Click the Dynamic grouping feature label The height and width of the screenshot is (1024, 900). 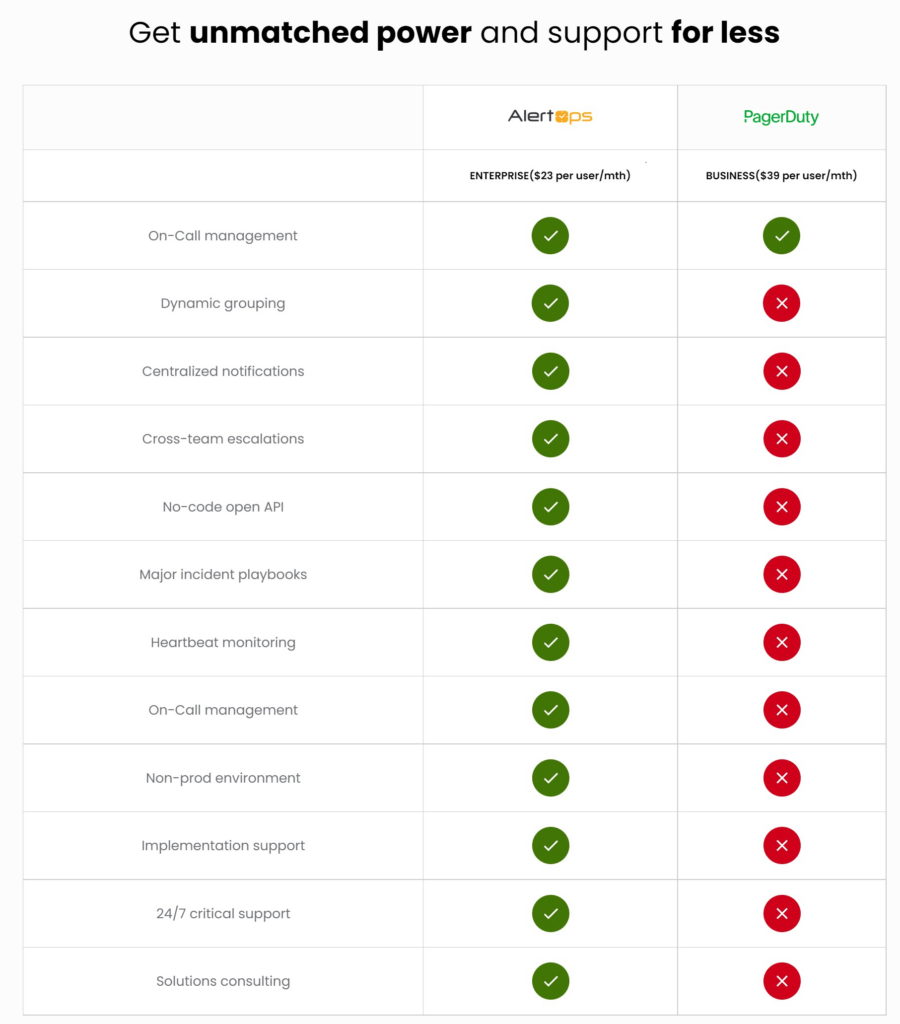point(222,303)
